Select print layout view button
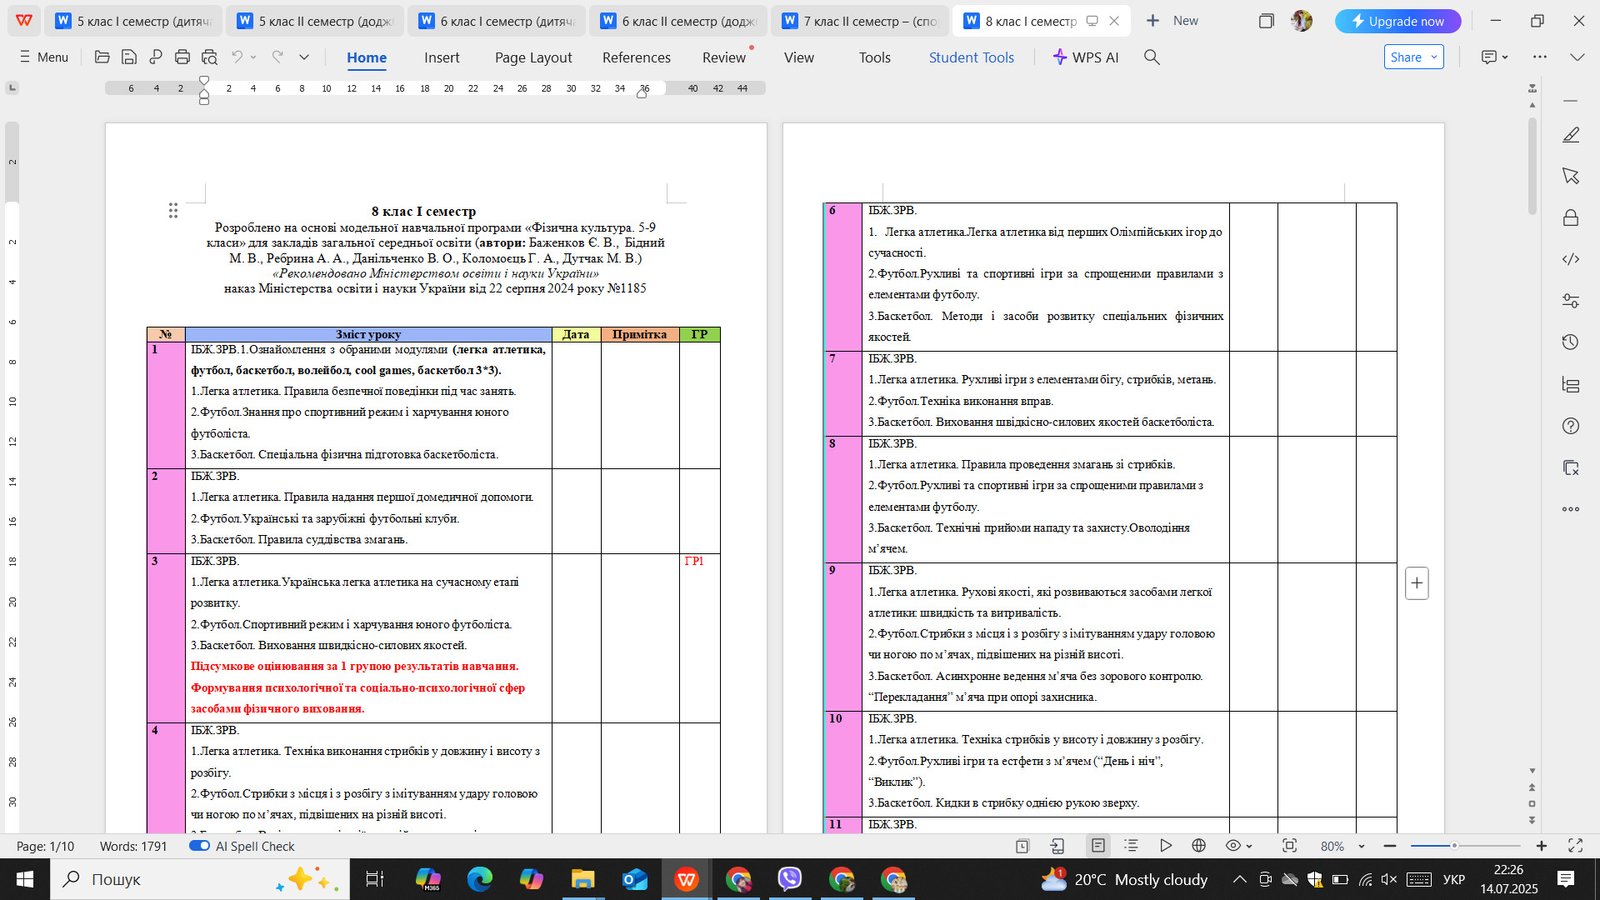 point(1098,846)
